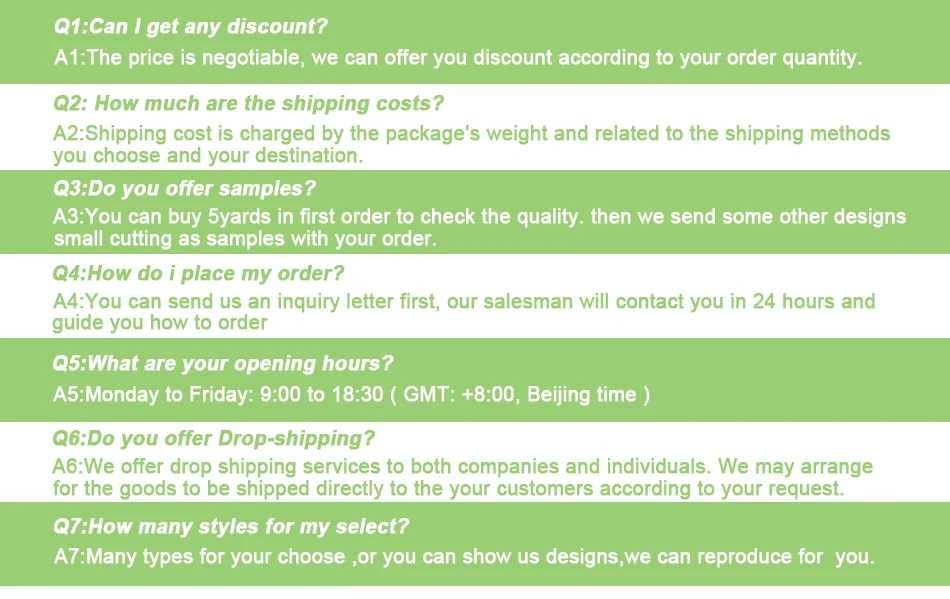Select the A2 shipping cost answer paragraph
The height and width of the screenshot is (599, 950).
[x=471, y=144]
